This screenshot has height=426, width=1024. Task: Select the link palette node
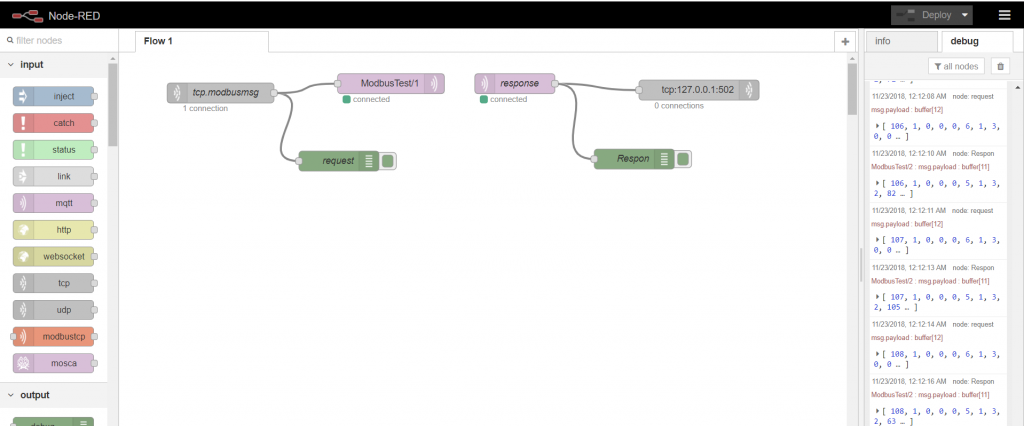54,176
